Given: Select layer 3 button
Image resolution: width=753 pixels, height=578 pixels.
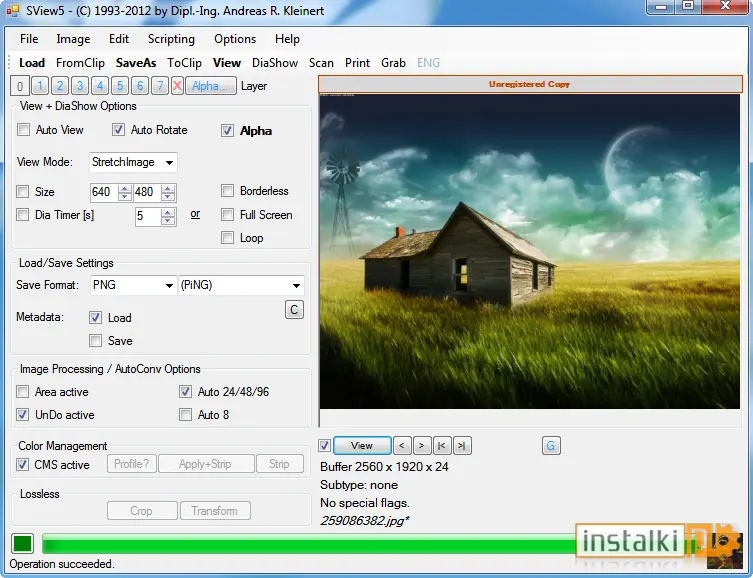Looking at the screenshot, I should 80,86.
